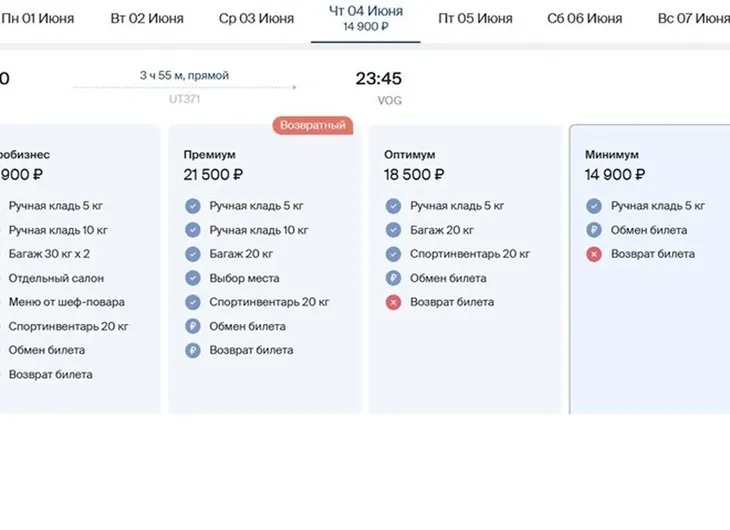Click the flight number UT371
This screenshot has width=730, height=530.
[184, 99]
